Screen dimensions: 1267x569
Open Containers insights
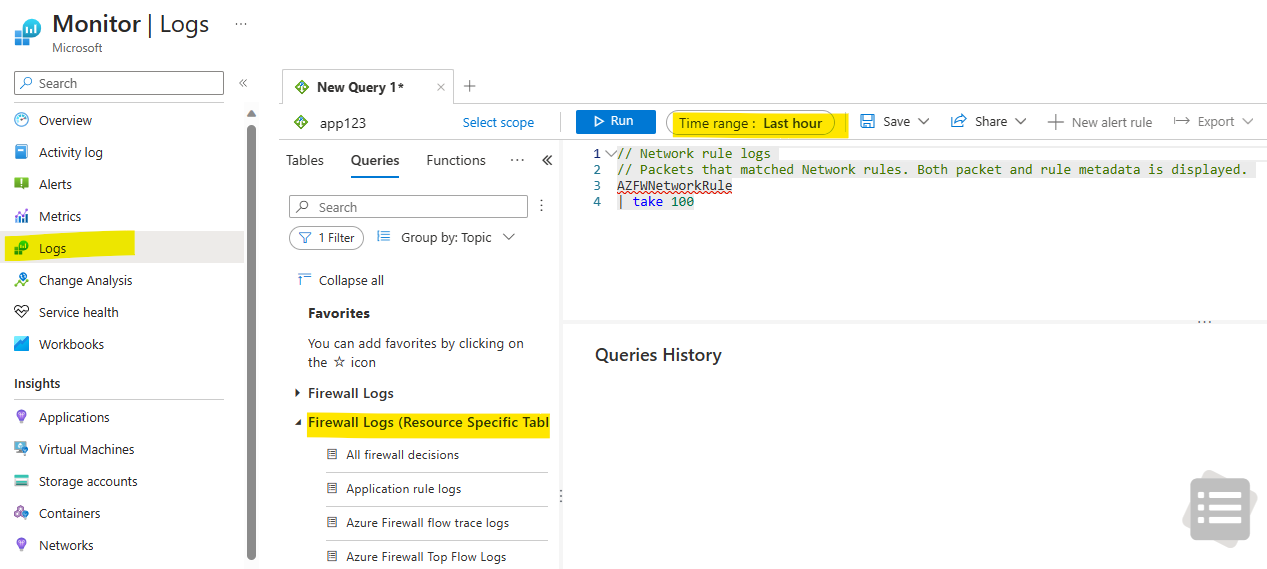pos(69,513)
